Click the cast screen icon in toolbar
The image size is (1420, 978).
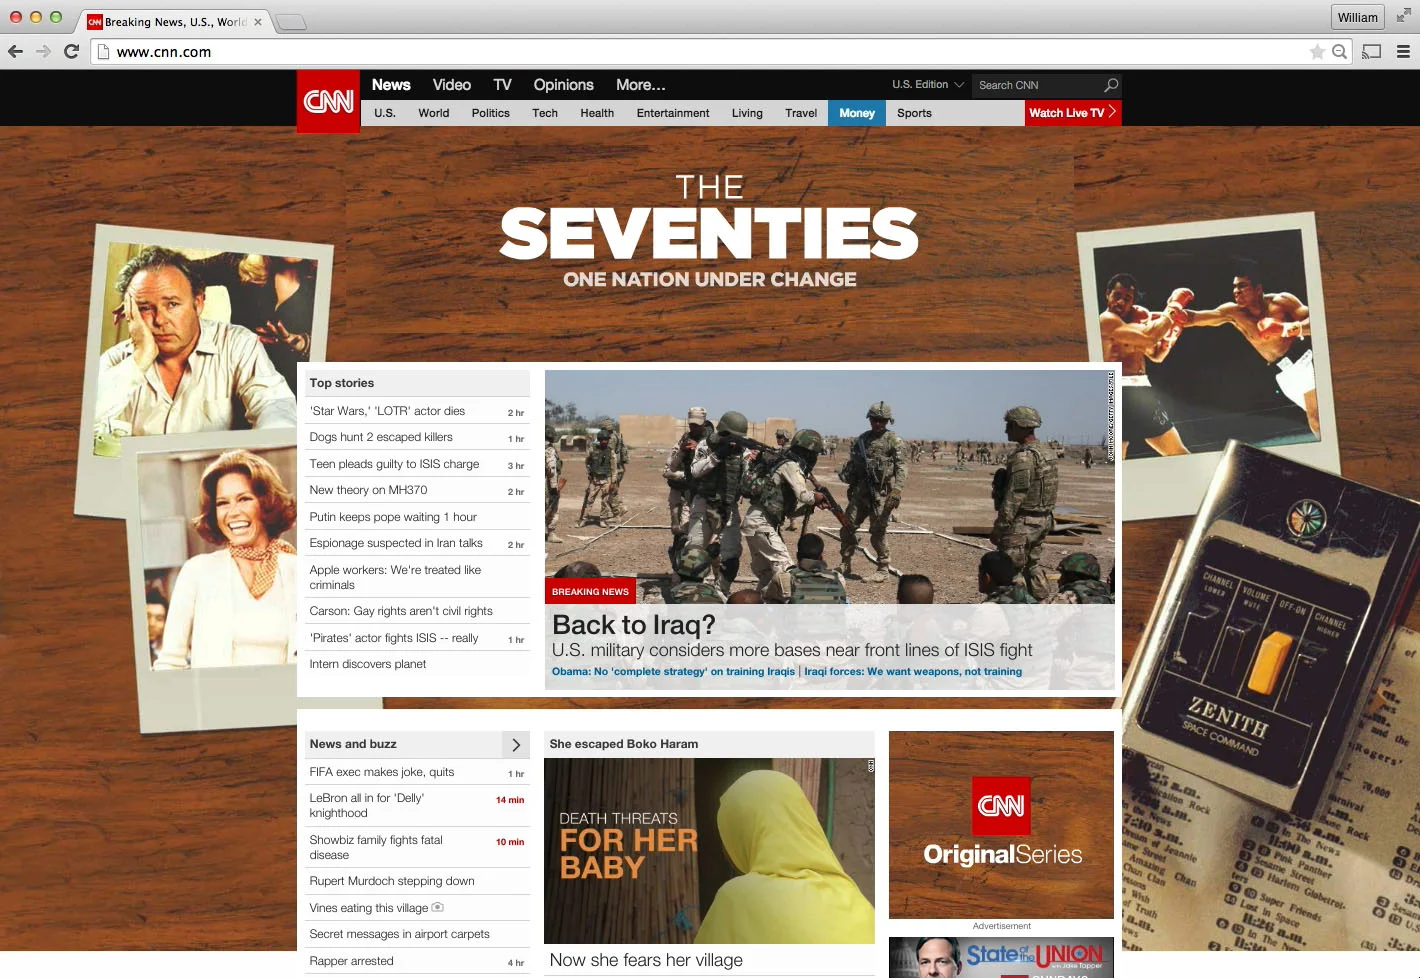pyautogui.click(x=1372, y=51)
